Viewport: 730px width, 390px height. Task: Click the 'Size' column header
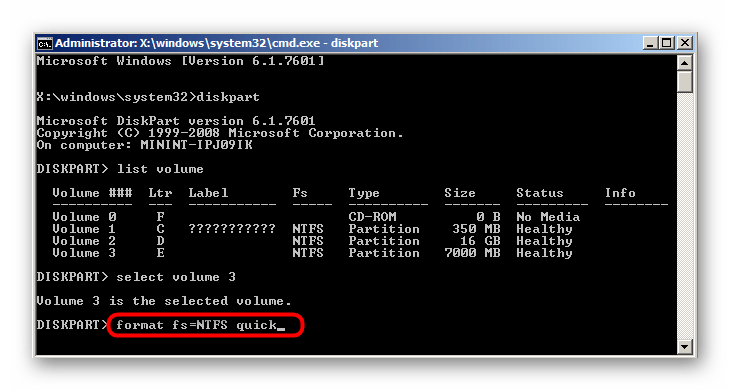tap(460, 193)
